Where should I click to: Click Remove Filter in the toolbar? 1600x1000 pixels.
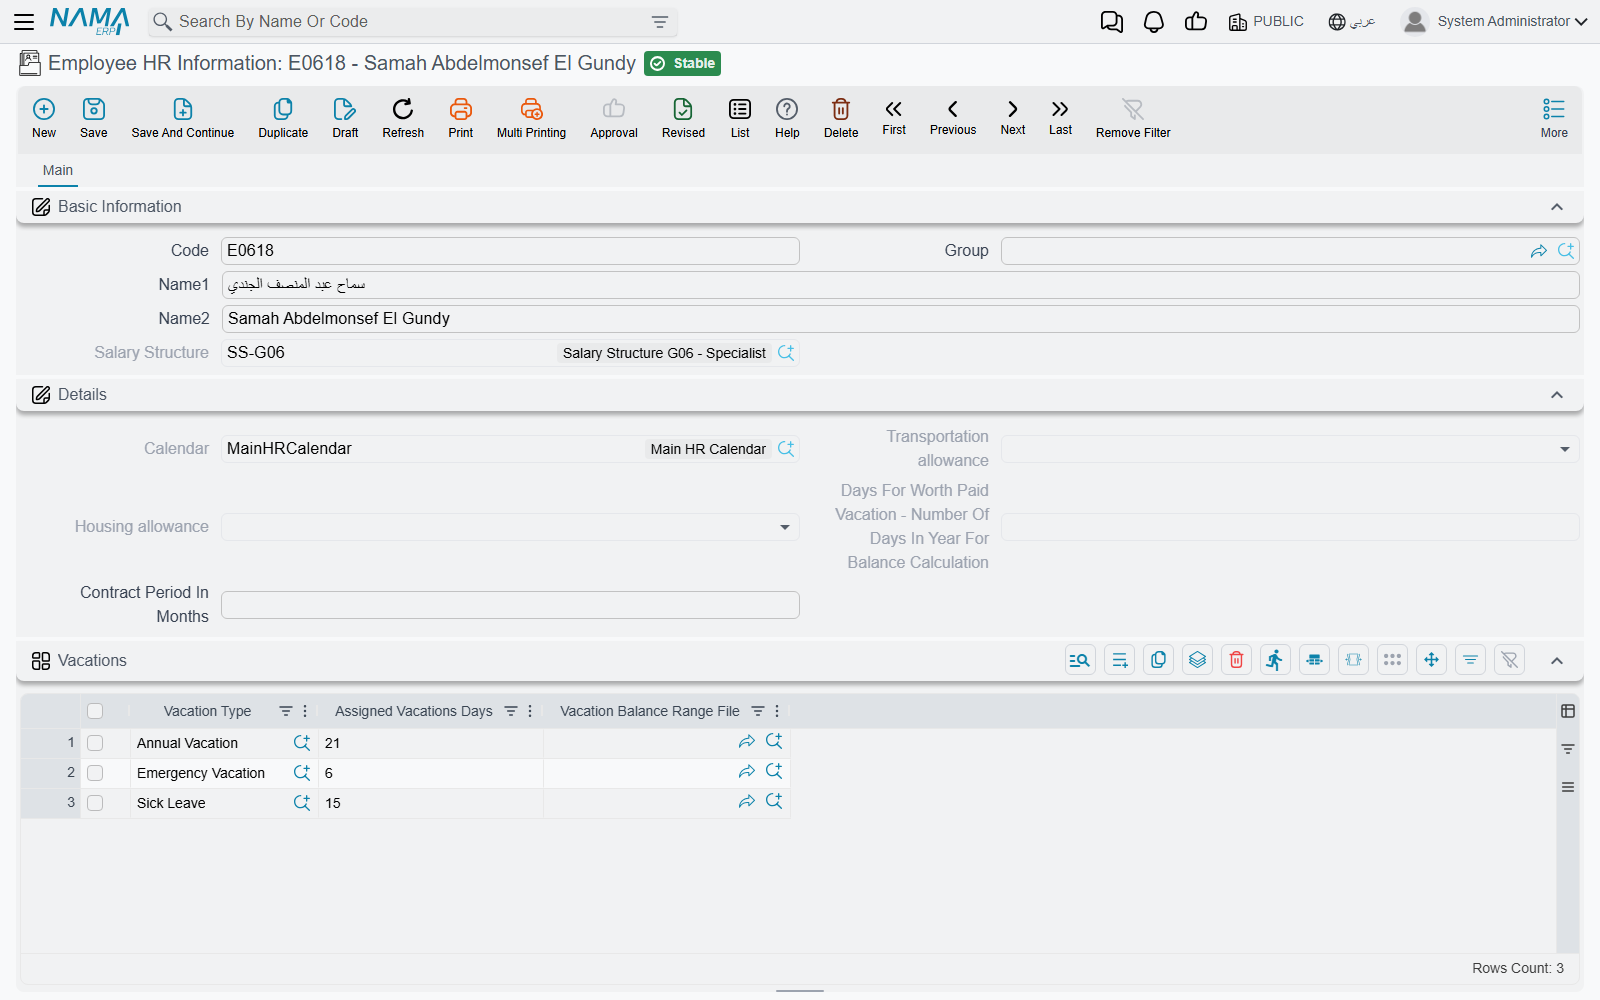pyautogui.click(x=1133, y=118)
